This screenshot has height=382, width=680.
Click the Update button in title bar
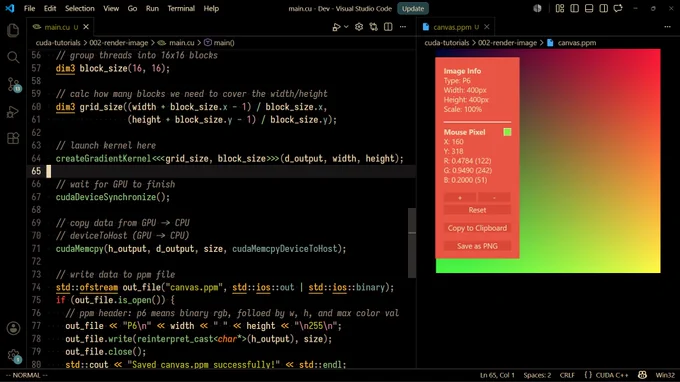click(x=413, y=8)
